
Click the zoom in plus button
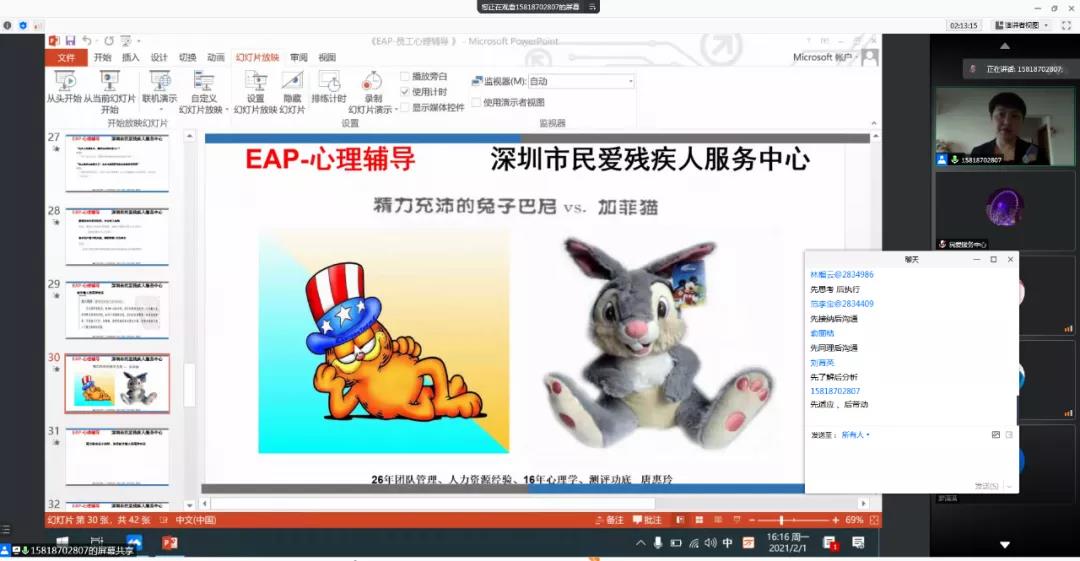[x=835, y=520]
